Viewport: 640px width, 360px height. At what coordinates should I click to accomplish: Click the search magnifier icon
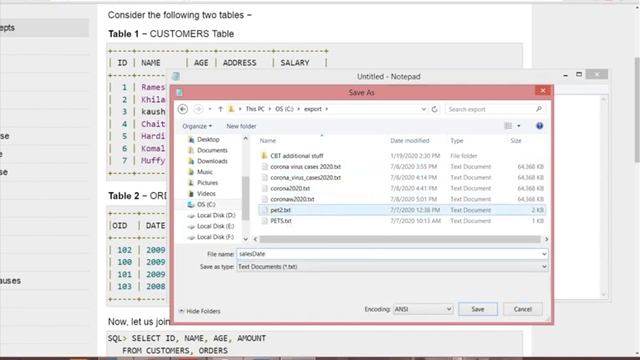[x=539, y=109]
